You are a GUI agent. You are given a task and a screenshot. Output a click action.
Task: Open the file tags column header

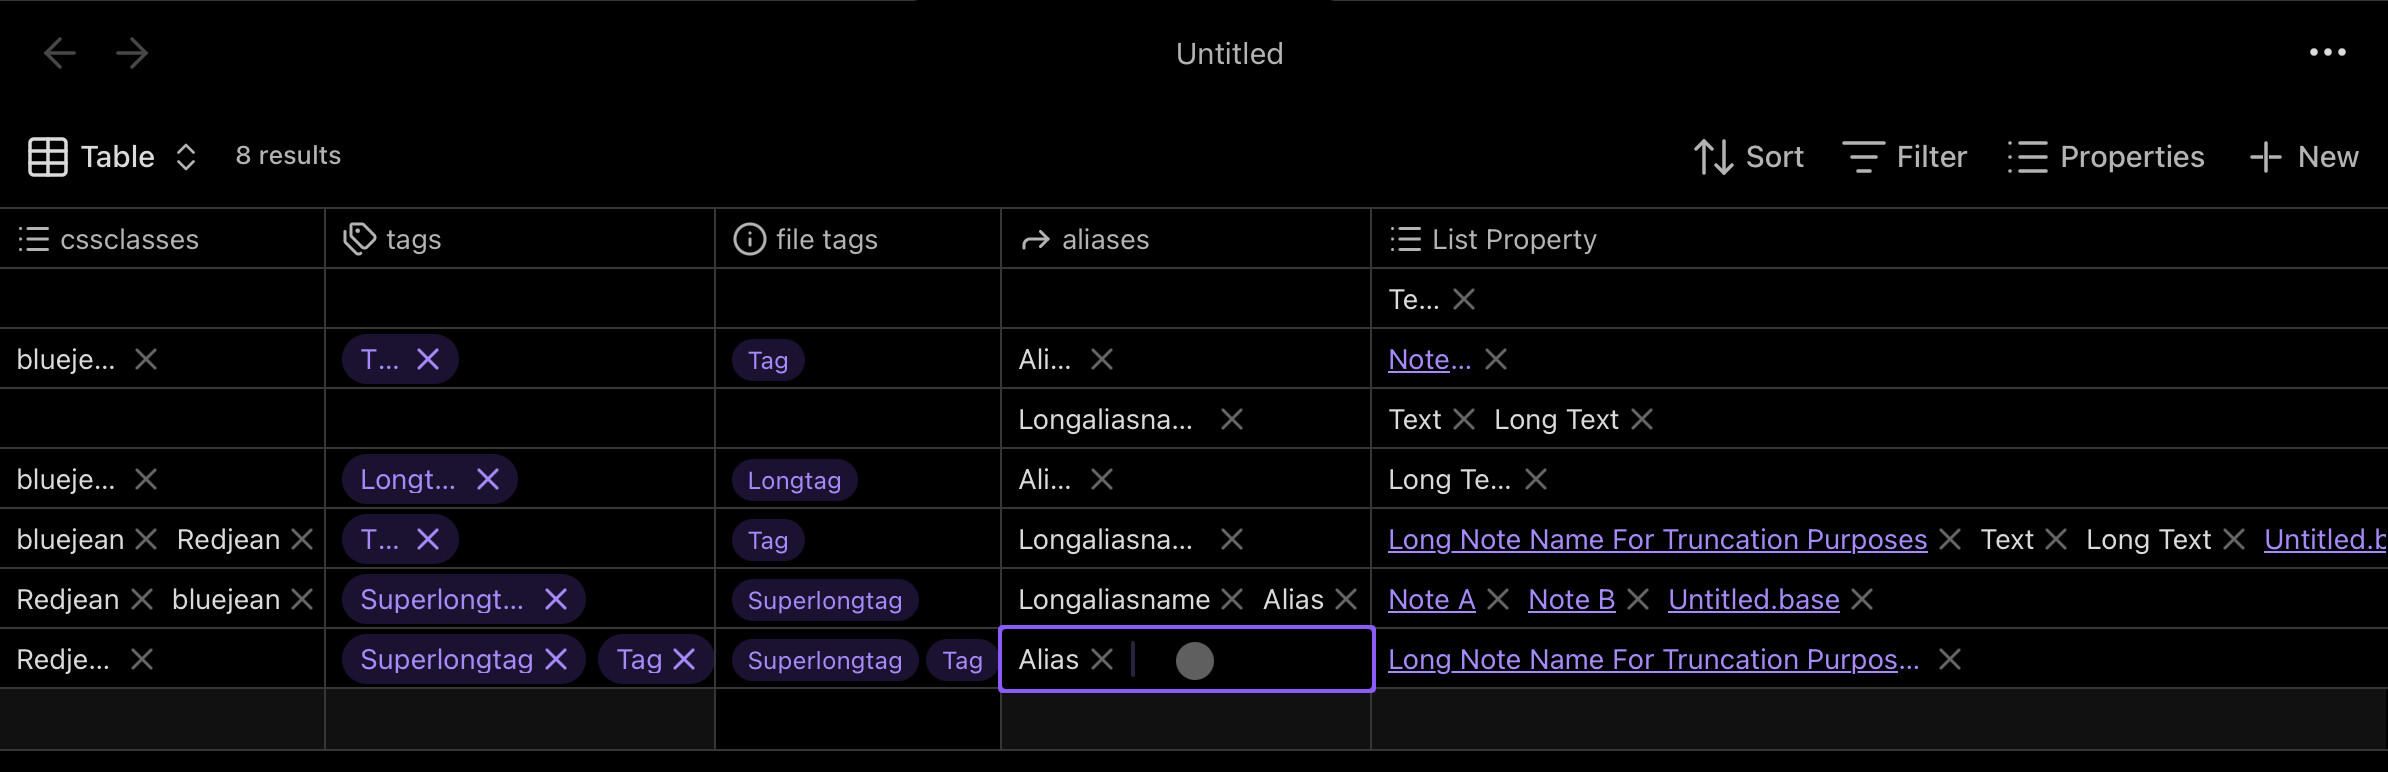pos(826,240)
